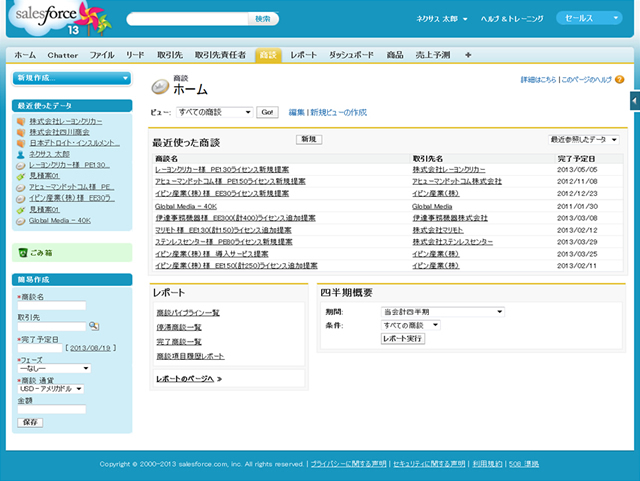The height and width of the screenshot is (481, 640).
Task: Open the プライバシーに関する声明 footer link
Action: pyautogui.click(x=349, y=464)
